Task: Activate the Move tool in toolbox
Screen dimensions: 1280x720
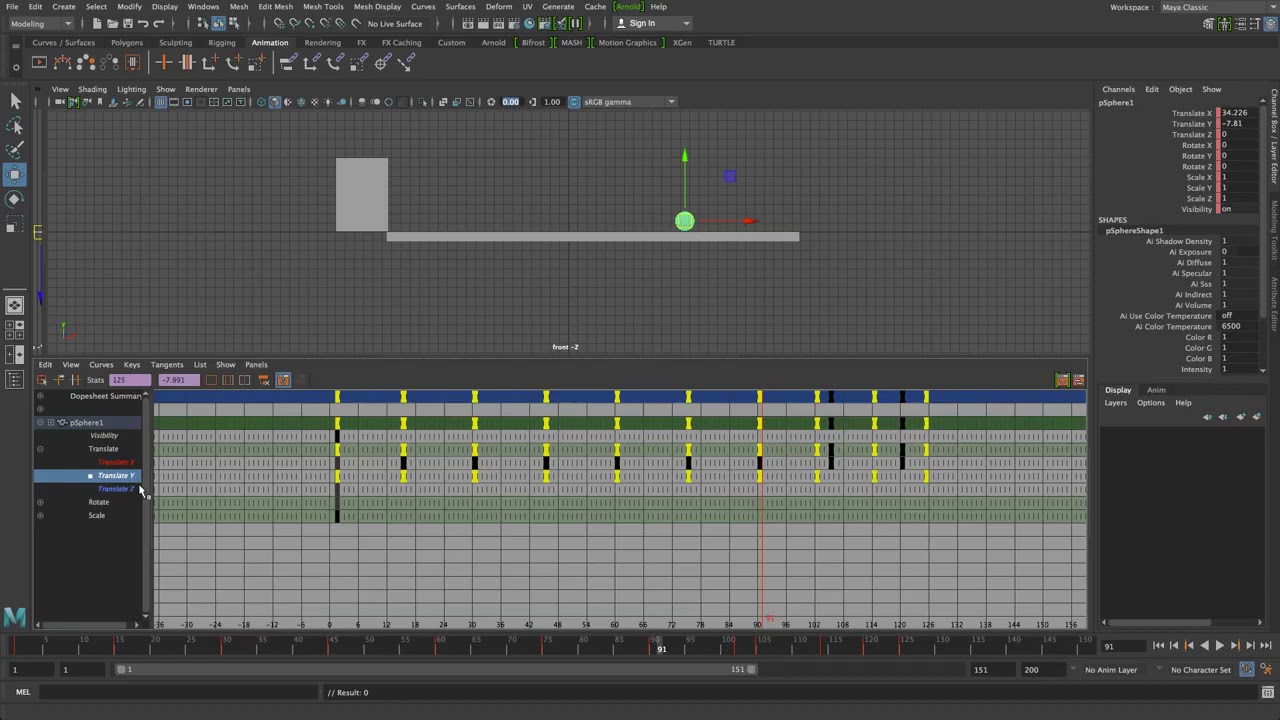Action: (x=15, y=175)
